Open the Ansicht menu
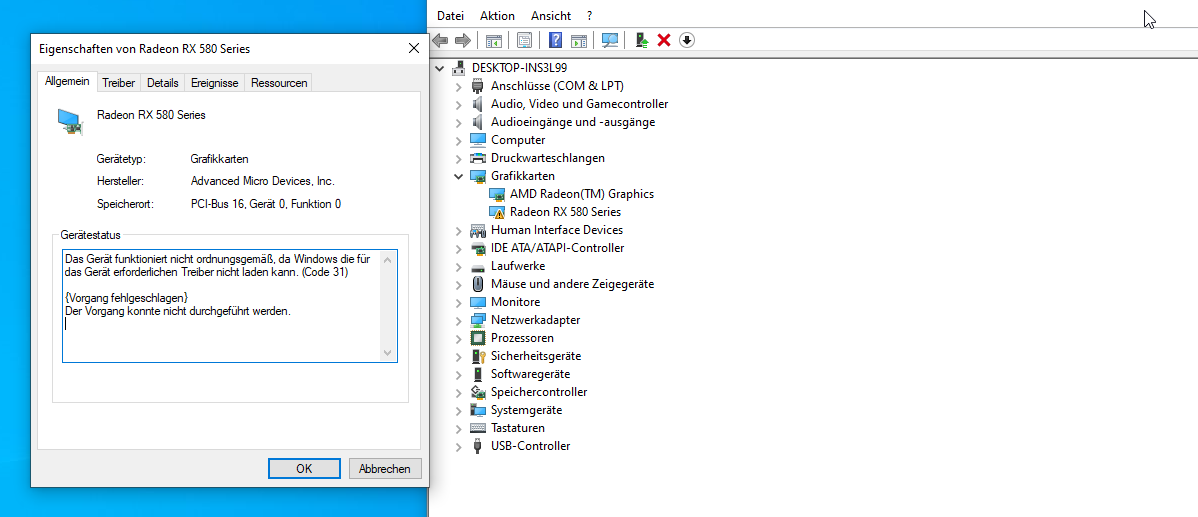 (x=551, y=15)
